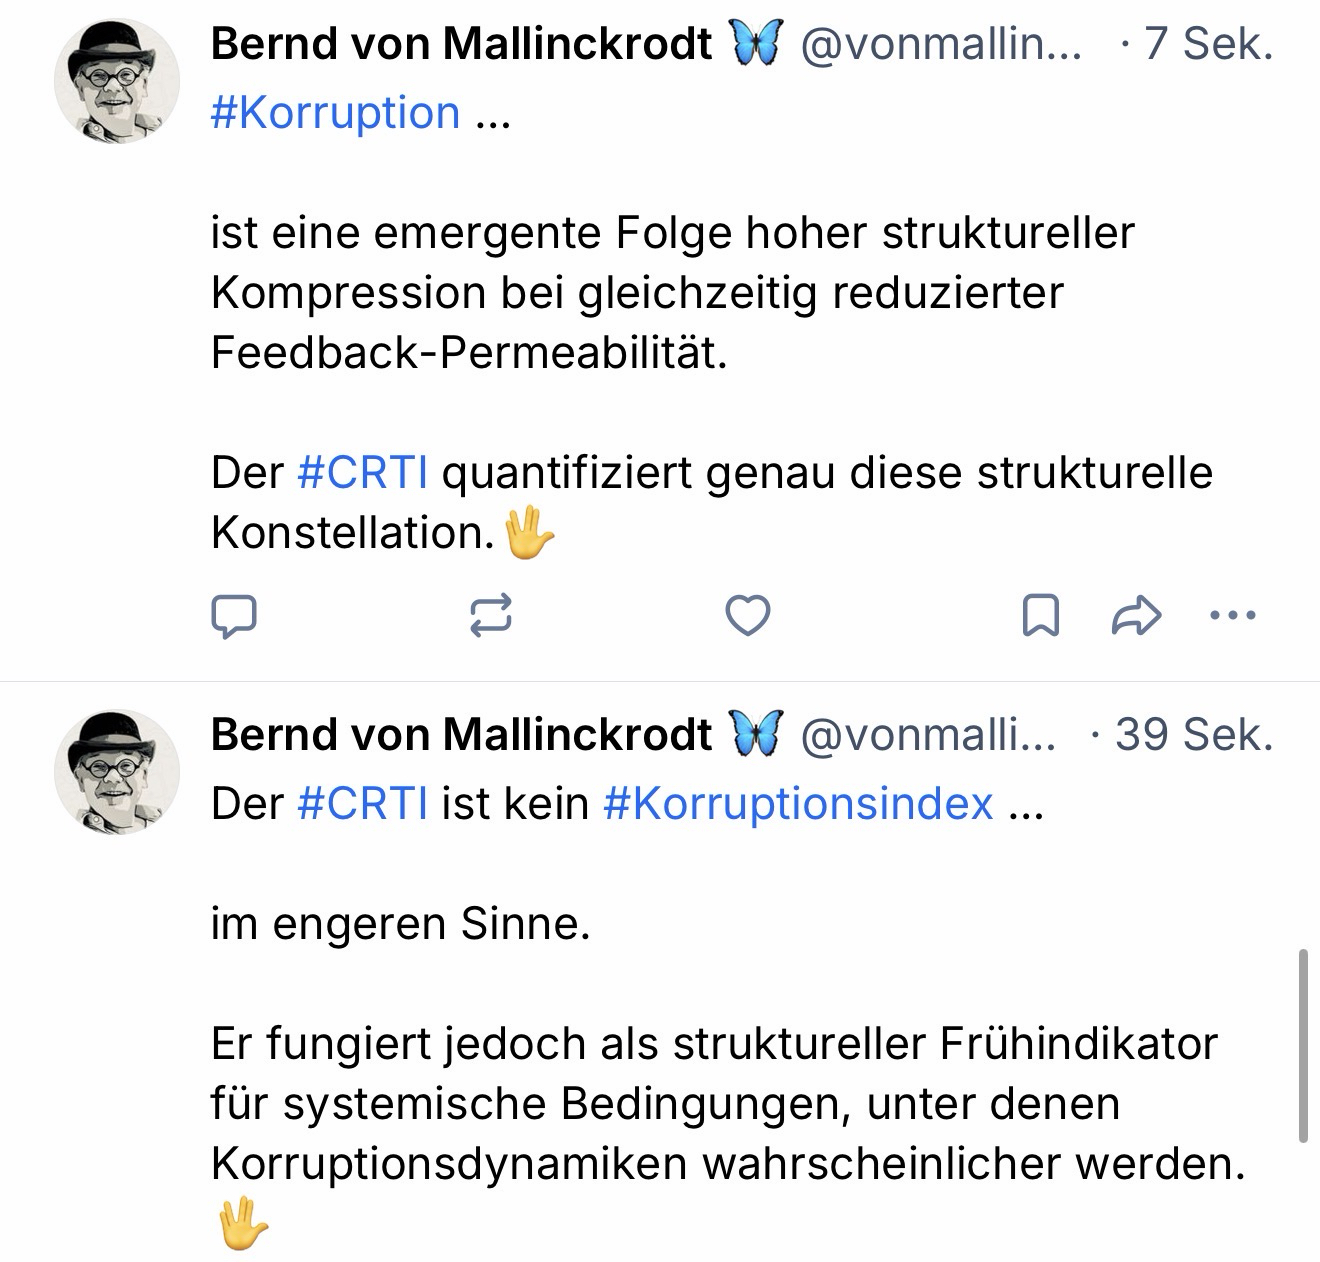Open Bernd von Mallinckrodt's name in first post
The image size is (1320, 1262).
pos(461,44)
